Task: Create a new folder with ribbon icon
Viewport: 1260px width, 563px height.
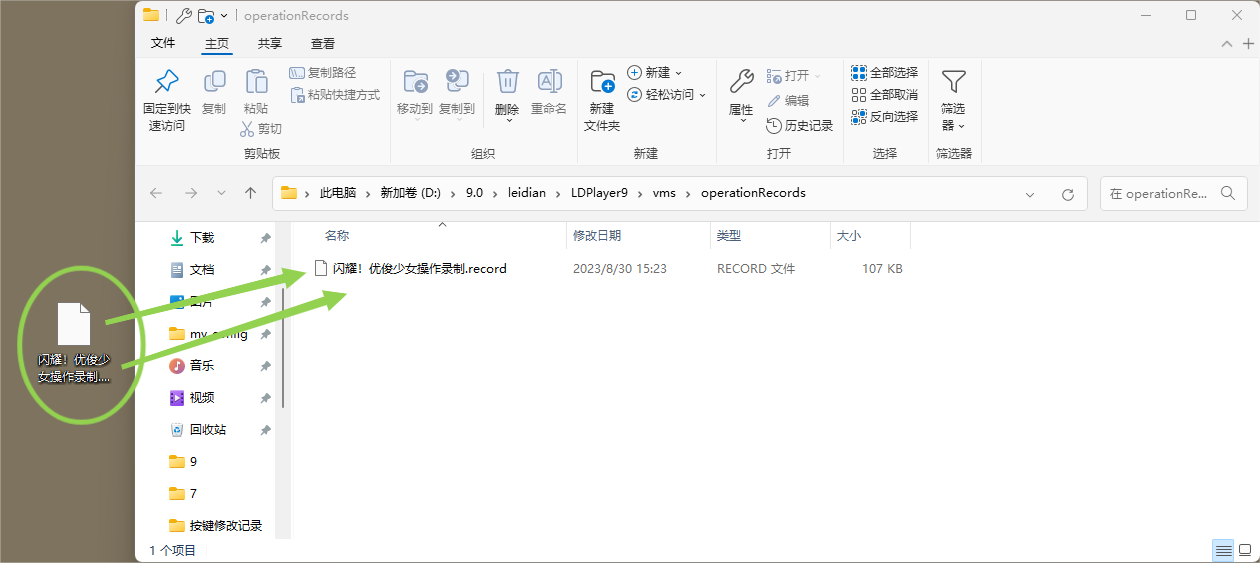Action: (602, 82)
